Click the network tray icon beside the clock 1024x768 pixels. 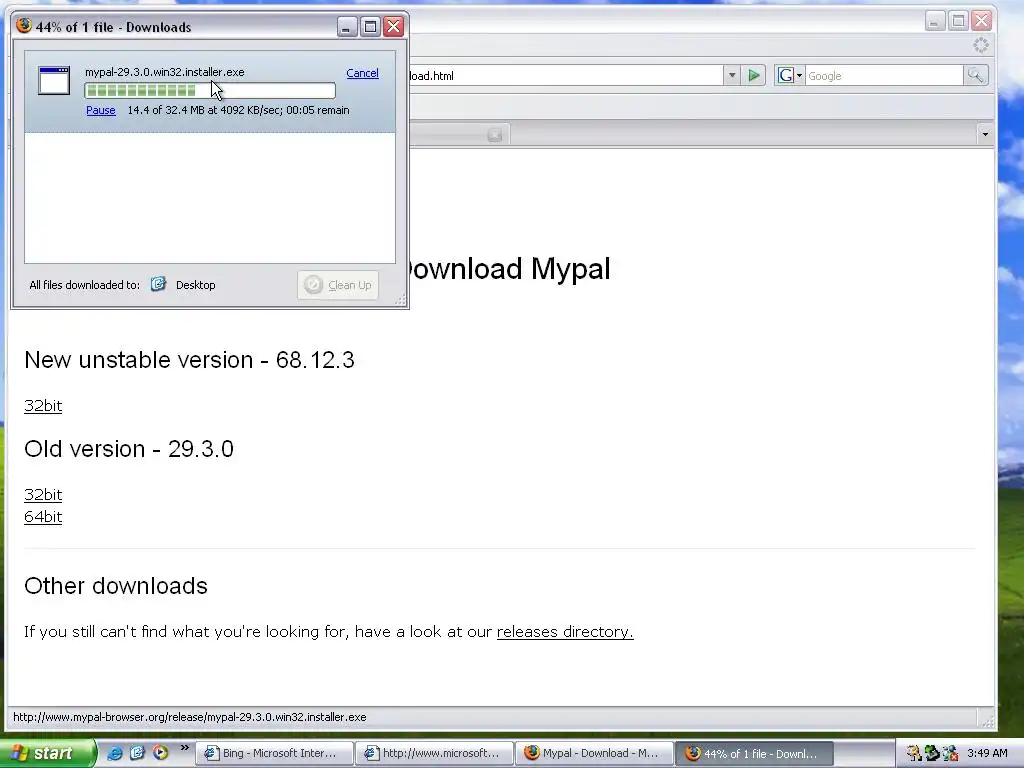click(950, 754)
